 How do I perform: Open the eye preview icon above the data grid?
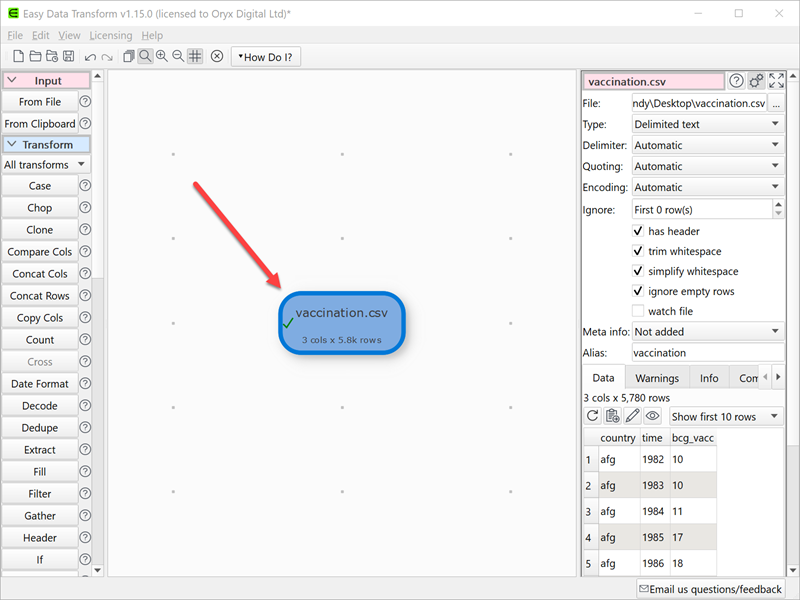(653, 415)
